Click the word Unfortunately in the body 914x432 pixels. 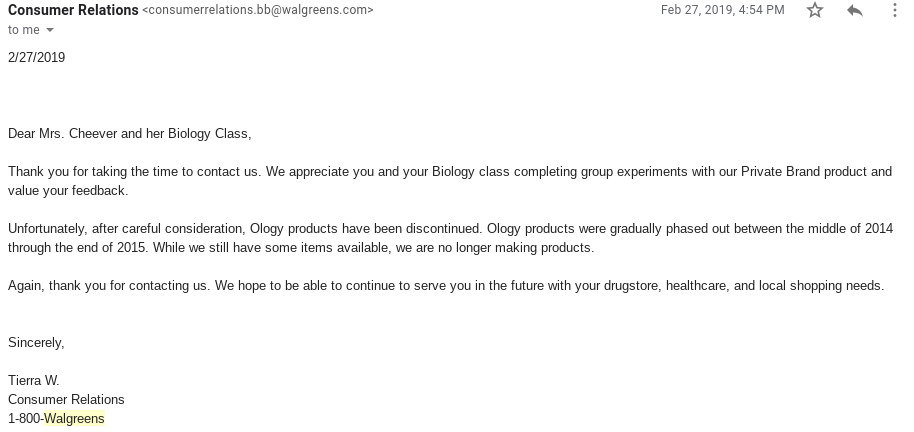(x=48, y=229)
